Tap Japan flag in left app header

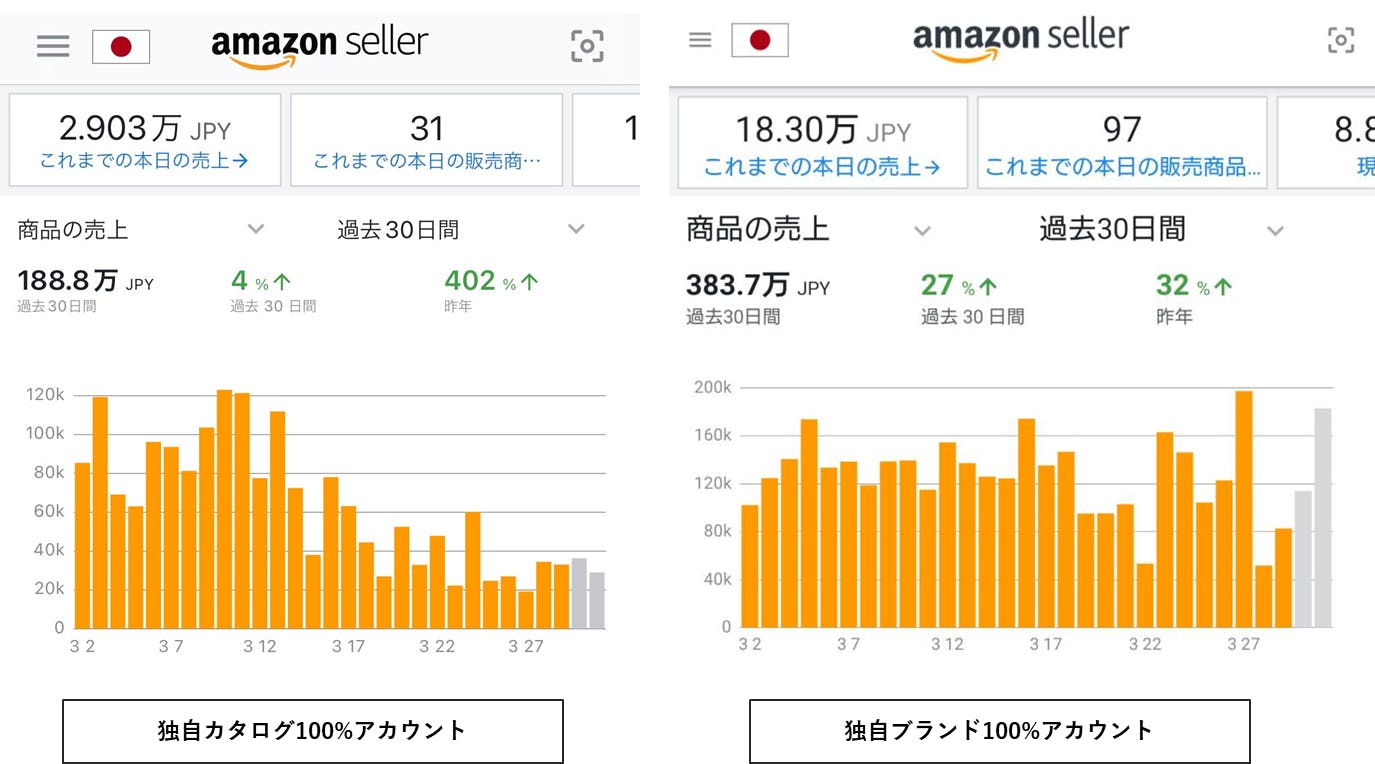pyautogui.click(x=121, y=47)
